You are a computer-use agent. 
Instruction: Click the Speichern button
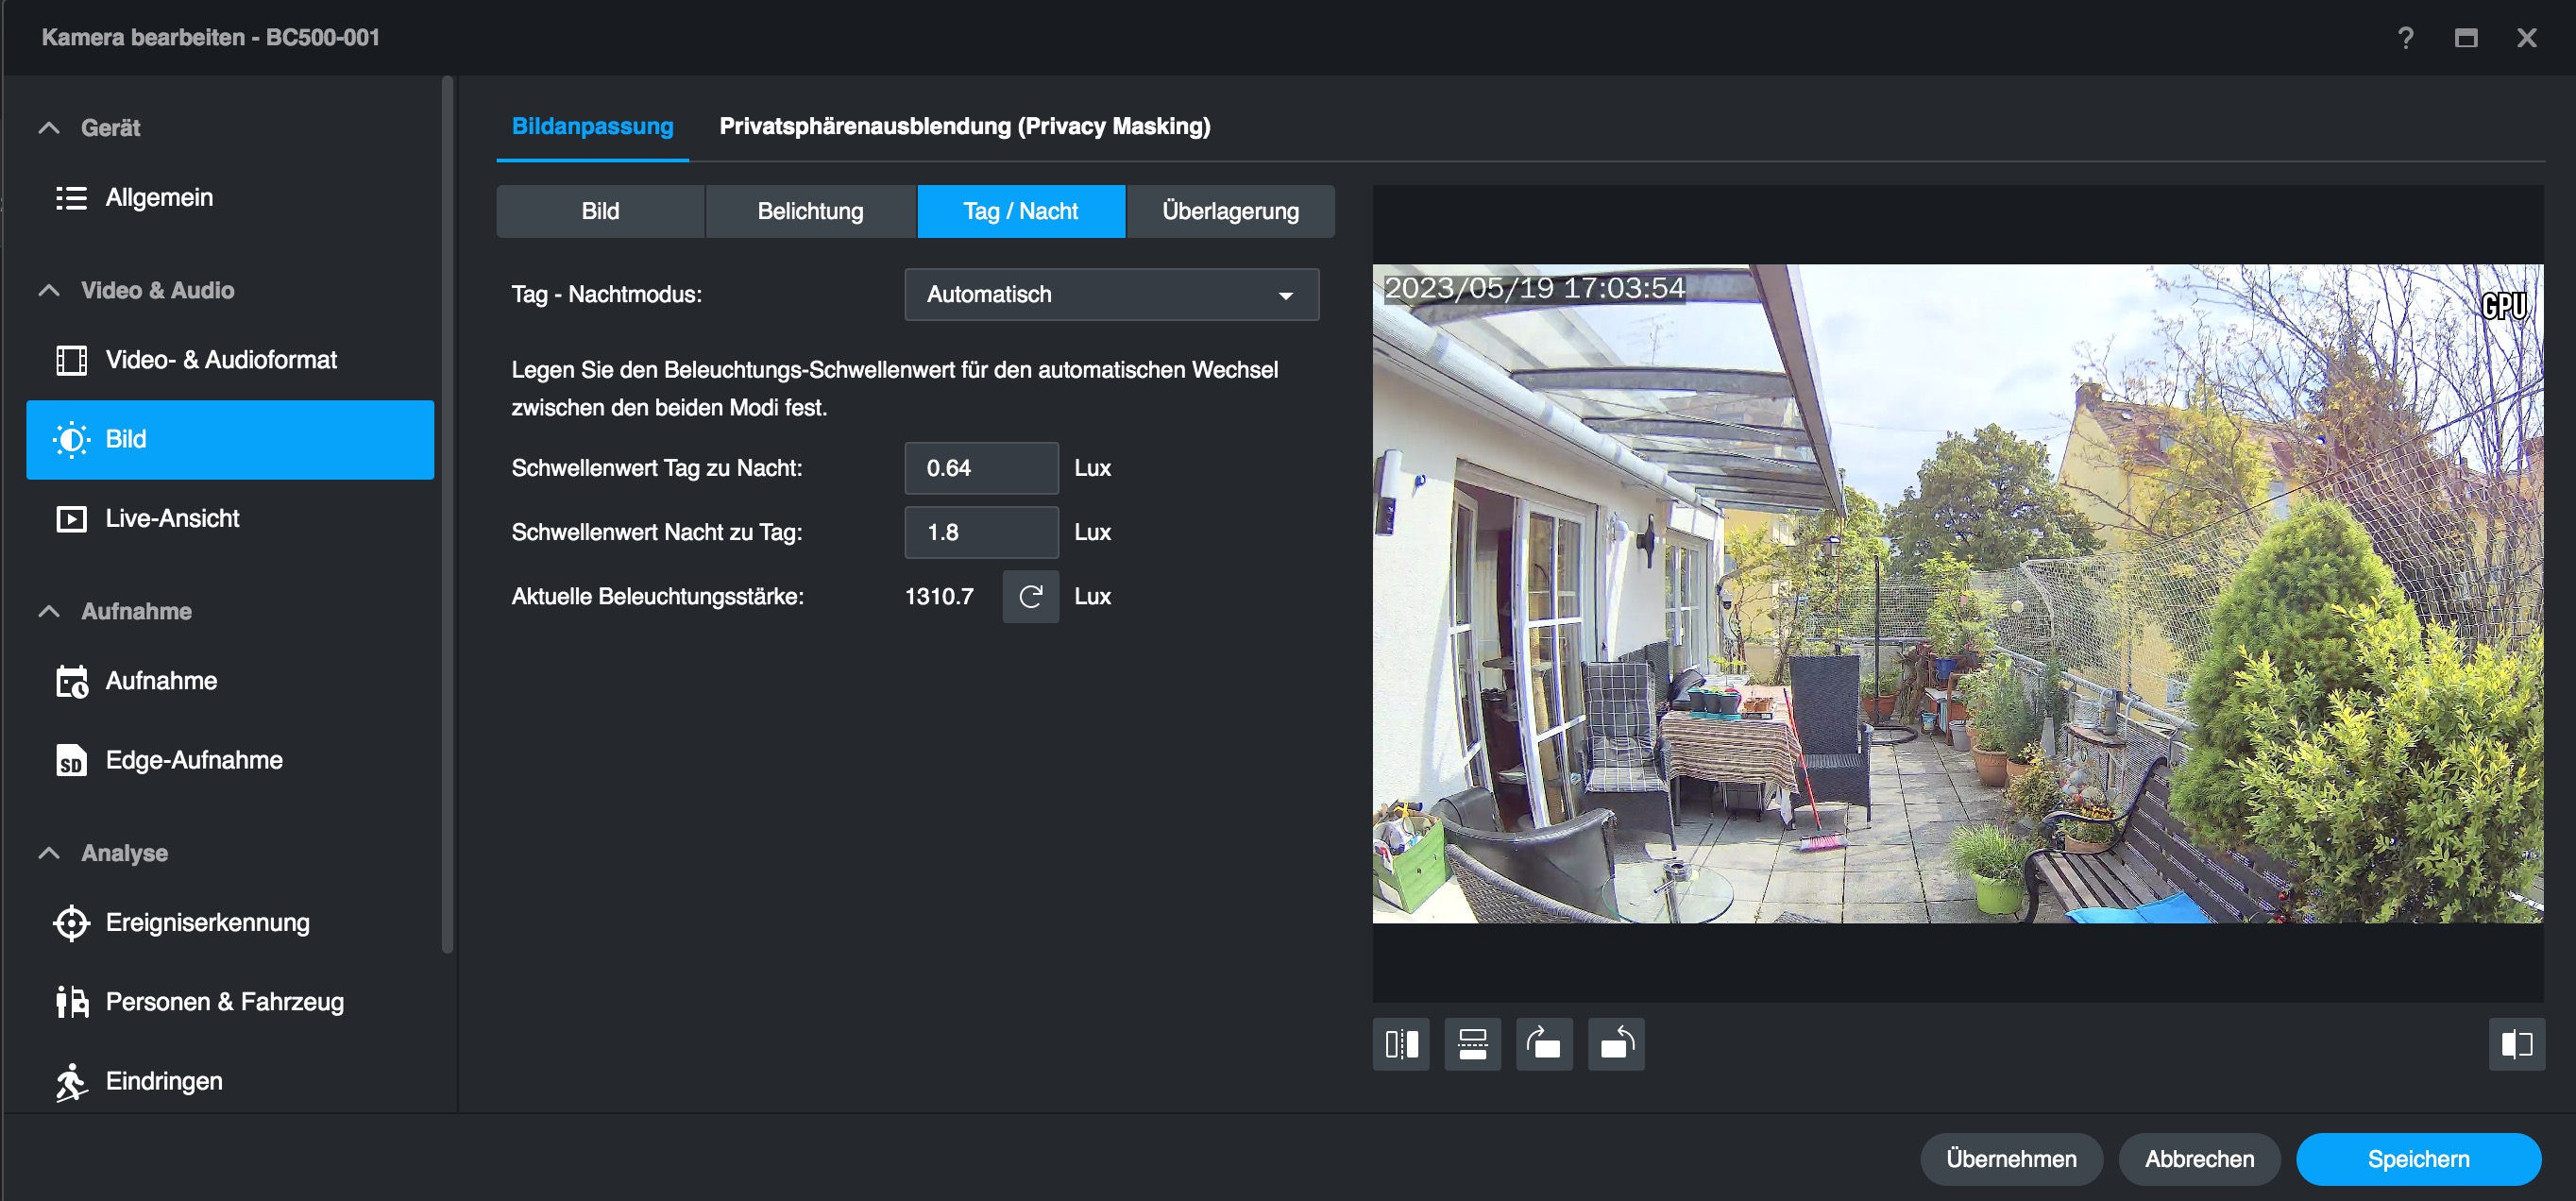click(x=2417, y=1159)
